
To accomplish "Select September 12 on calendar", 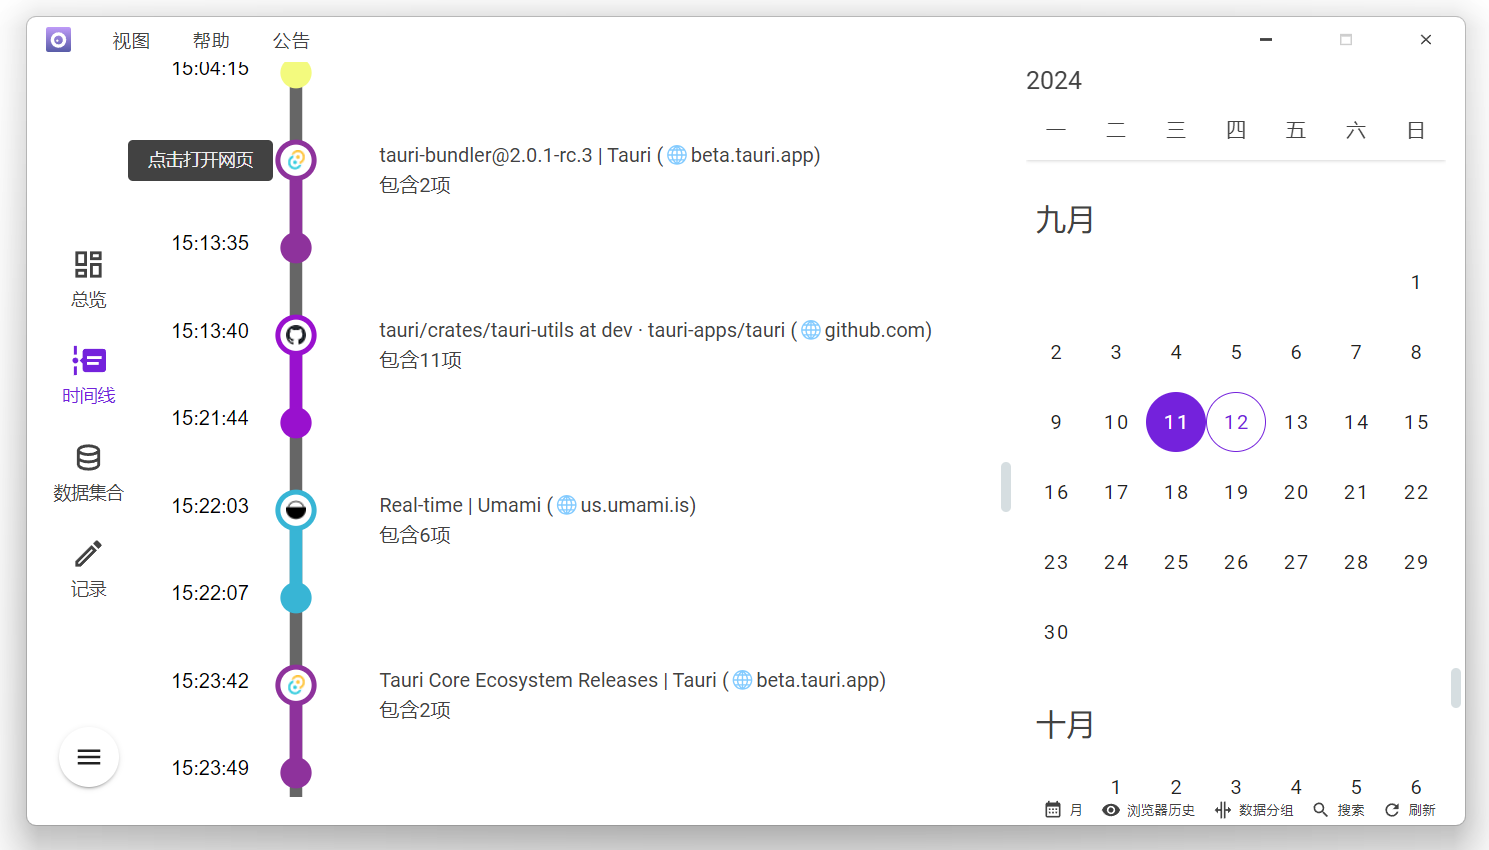I will [x=1236, y=422].
